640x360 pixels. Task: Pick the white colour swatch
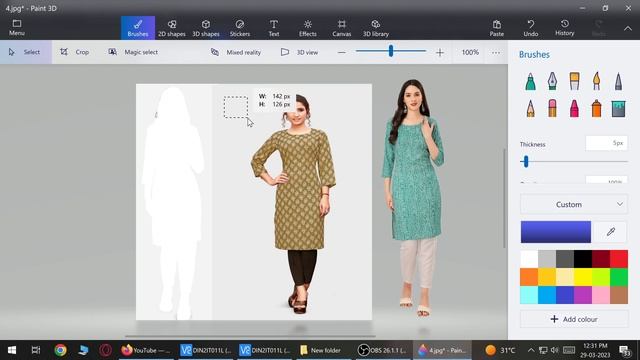[x=529, y=259]
